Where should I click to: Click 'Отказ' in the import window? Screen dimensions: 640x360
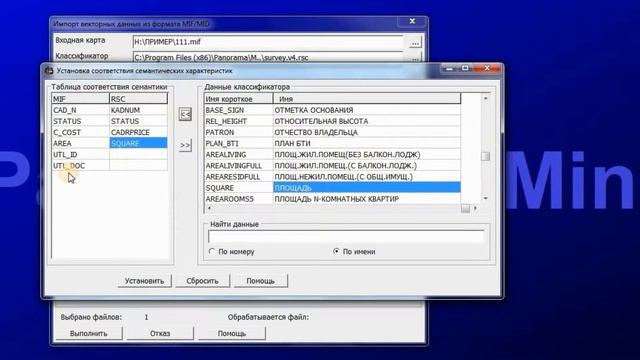[x=160, y=333]
